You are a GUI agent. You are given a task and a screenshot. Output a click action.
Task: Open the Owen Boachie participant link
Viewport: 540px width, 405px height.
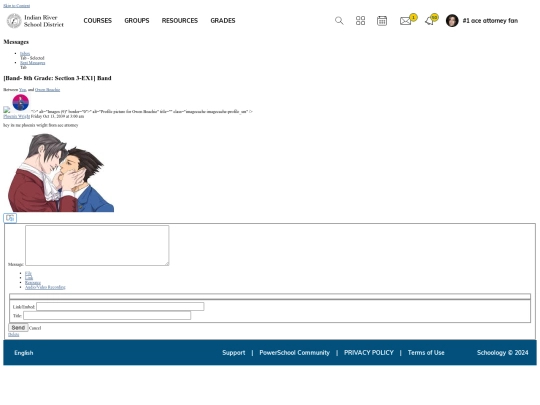tap(47, 90)
